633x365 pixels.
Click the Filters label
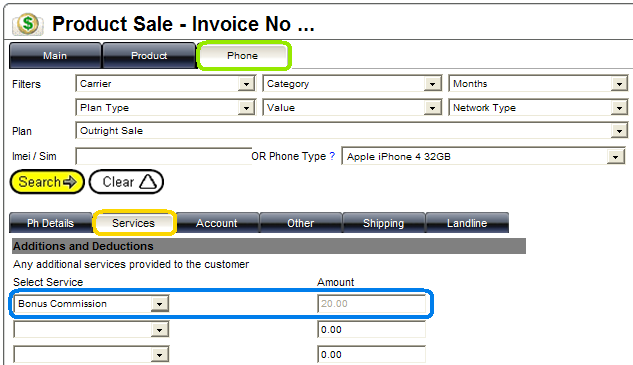coord(26,84)
